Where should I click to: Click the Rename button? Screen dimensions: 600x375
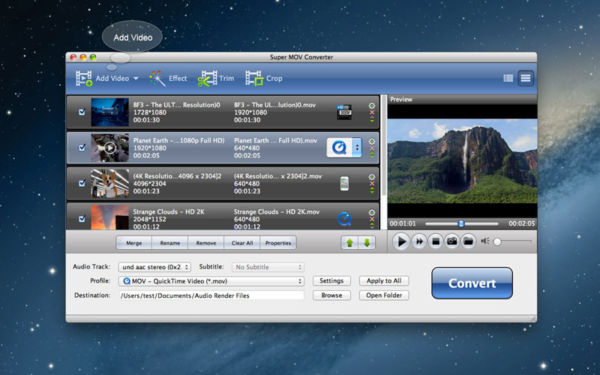click(x=170, y=243)
